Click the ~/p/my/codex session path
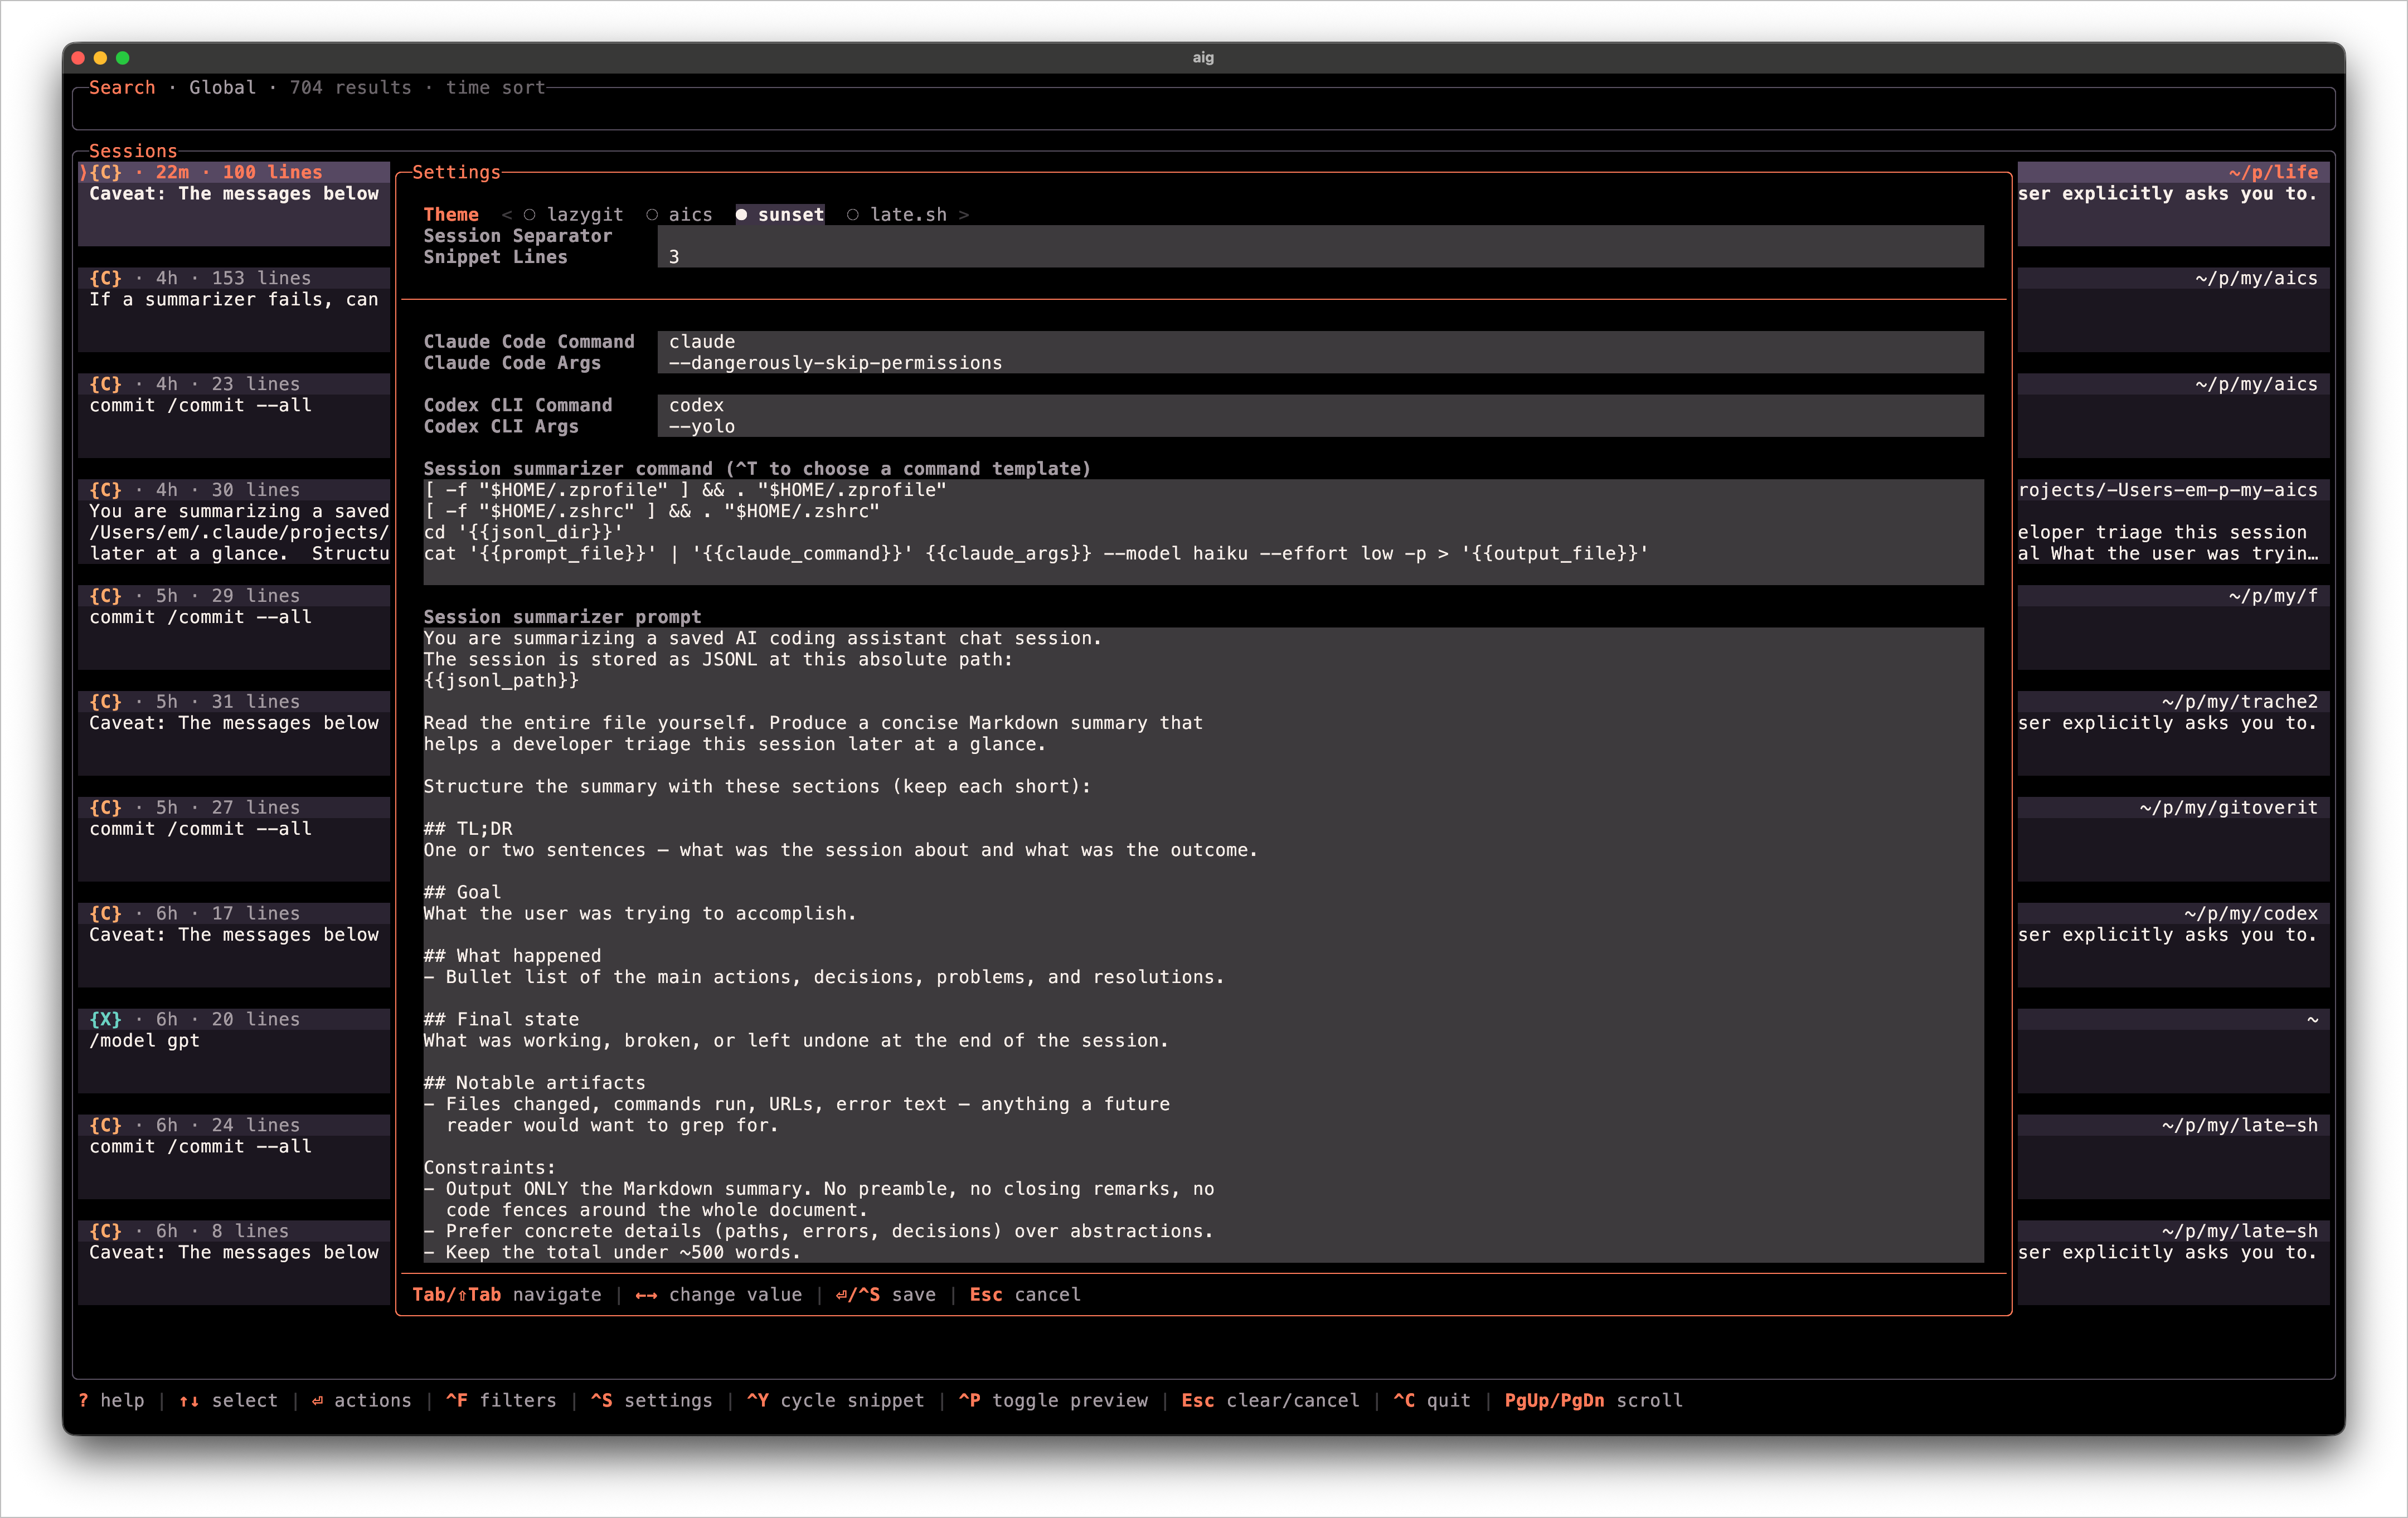Viewport: 2408px width, 1518px height. pos(2251,914)
